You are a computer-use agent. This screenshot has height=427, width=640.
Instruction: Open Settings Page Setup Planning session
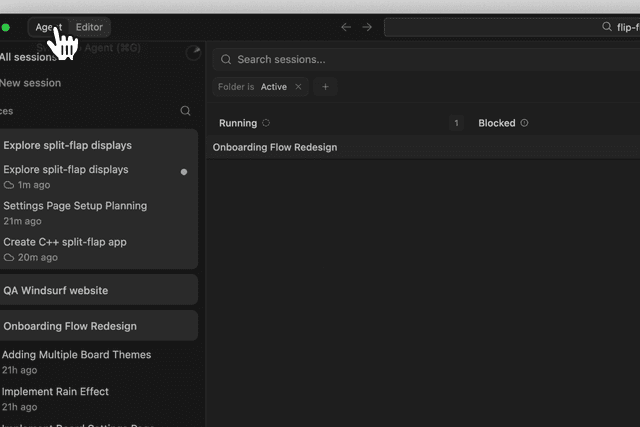point(75,206)
